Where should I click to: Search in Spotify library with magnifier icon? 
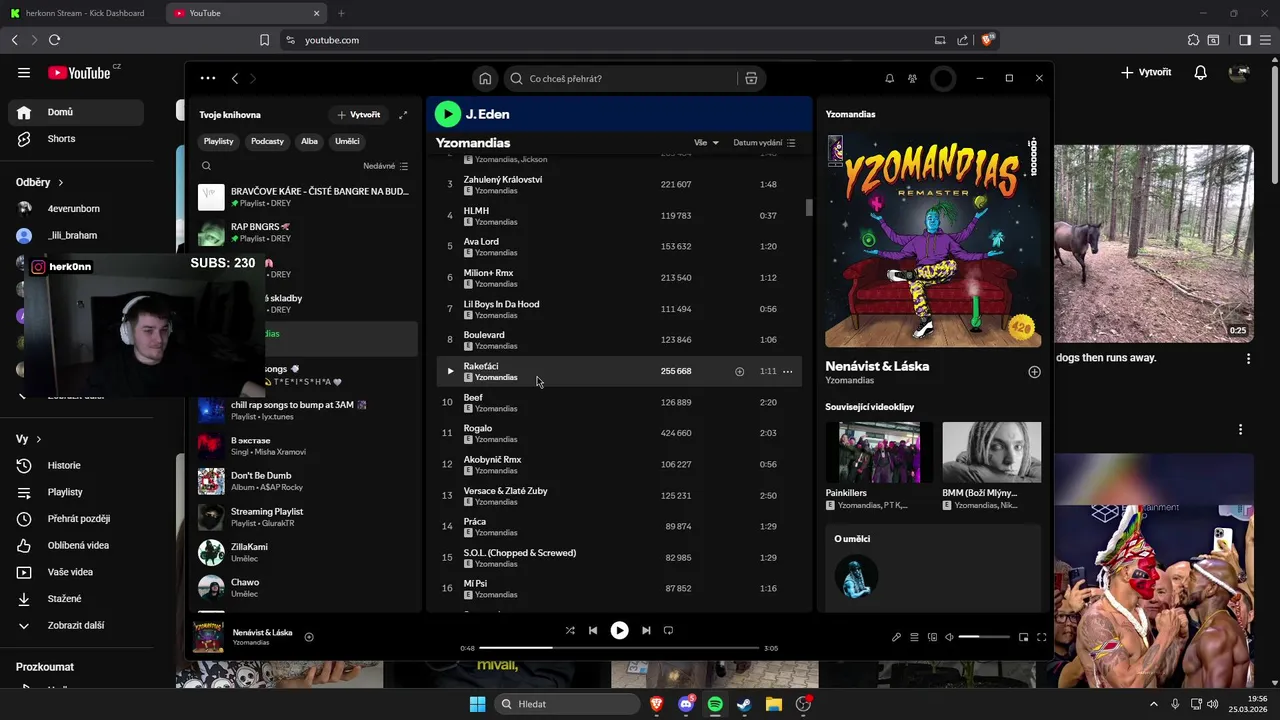pyautogui.click(x=206, y=166)
